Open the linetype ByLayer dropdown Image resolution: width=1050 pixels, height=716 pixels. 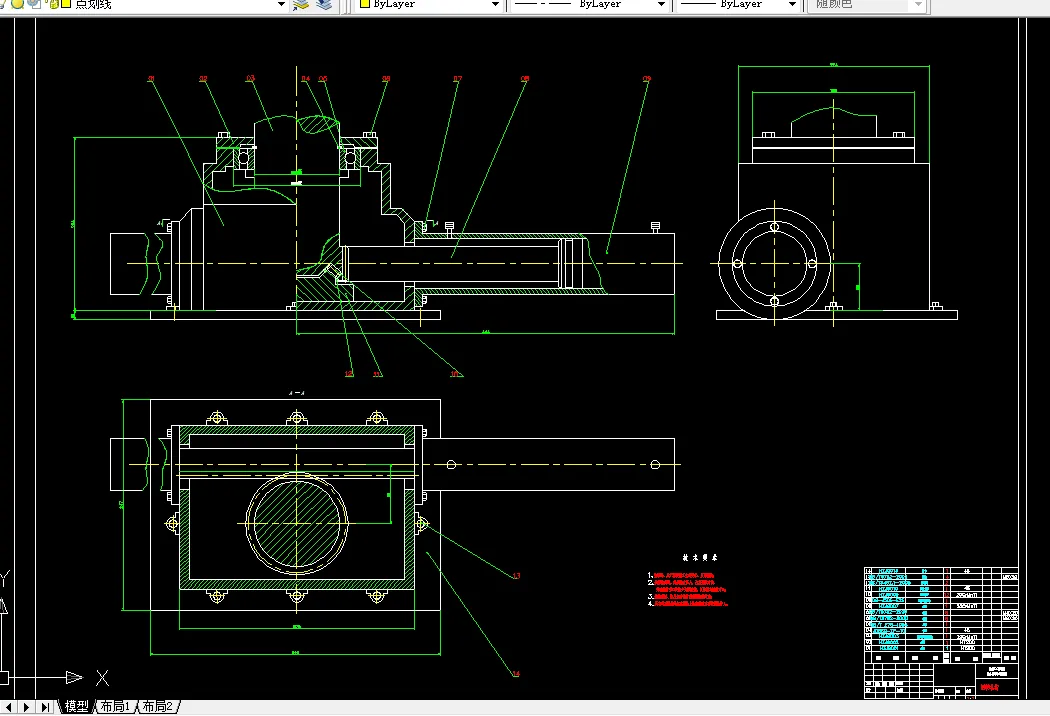point(661,4)
